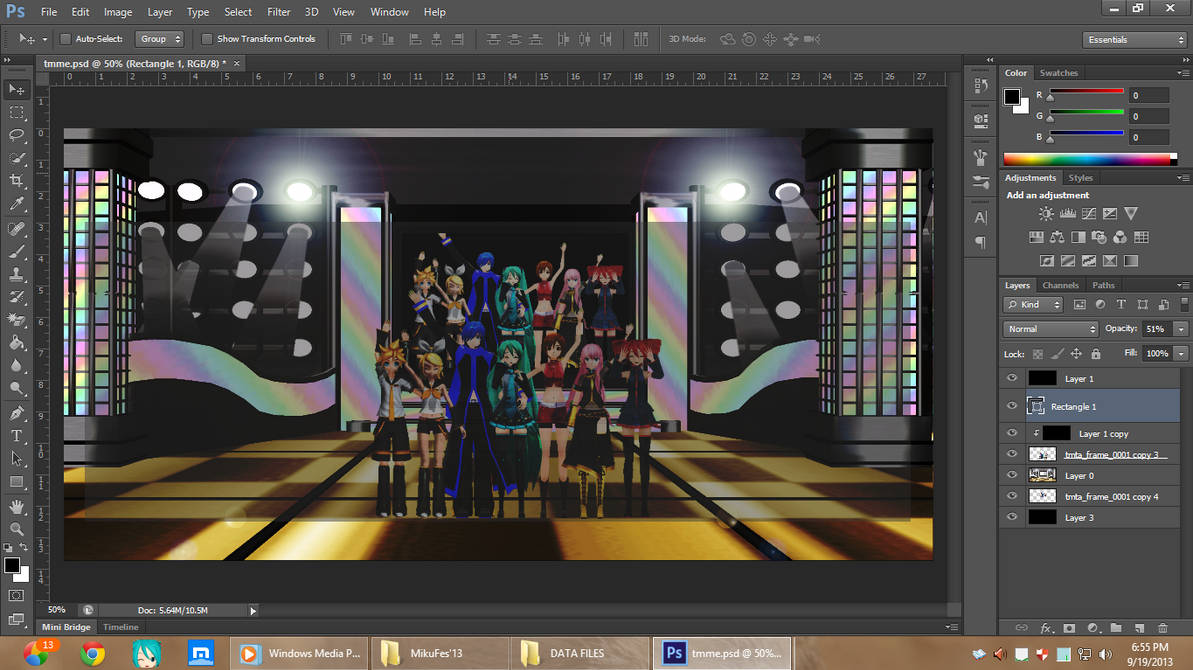Click the Levels adjustment icon
This screenshot has height=670, width=1193.
coord(1067,214)
